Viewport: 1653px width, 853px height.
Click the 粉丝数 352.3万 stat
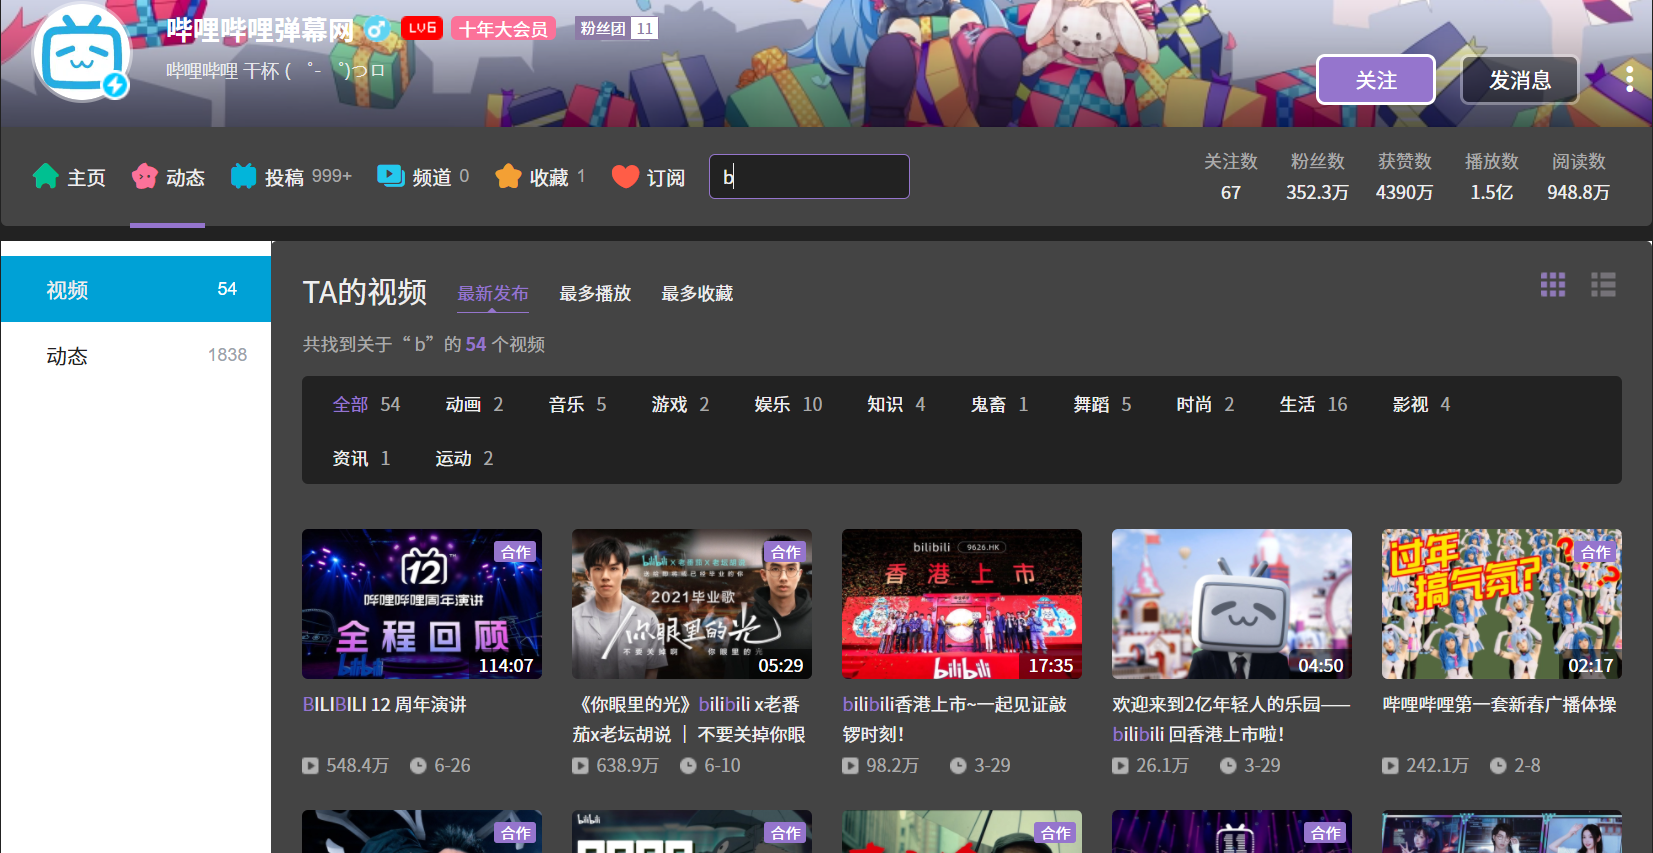pos(1318,176)
